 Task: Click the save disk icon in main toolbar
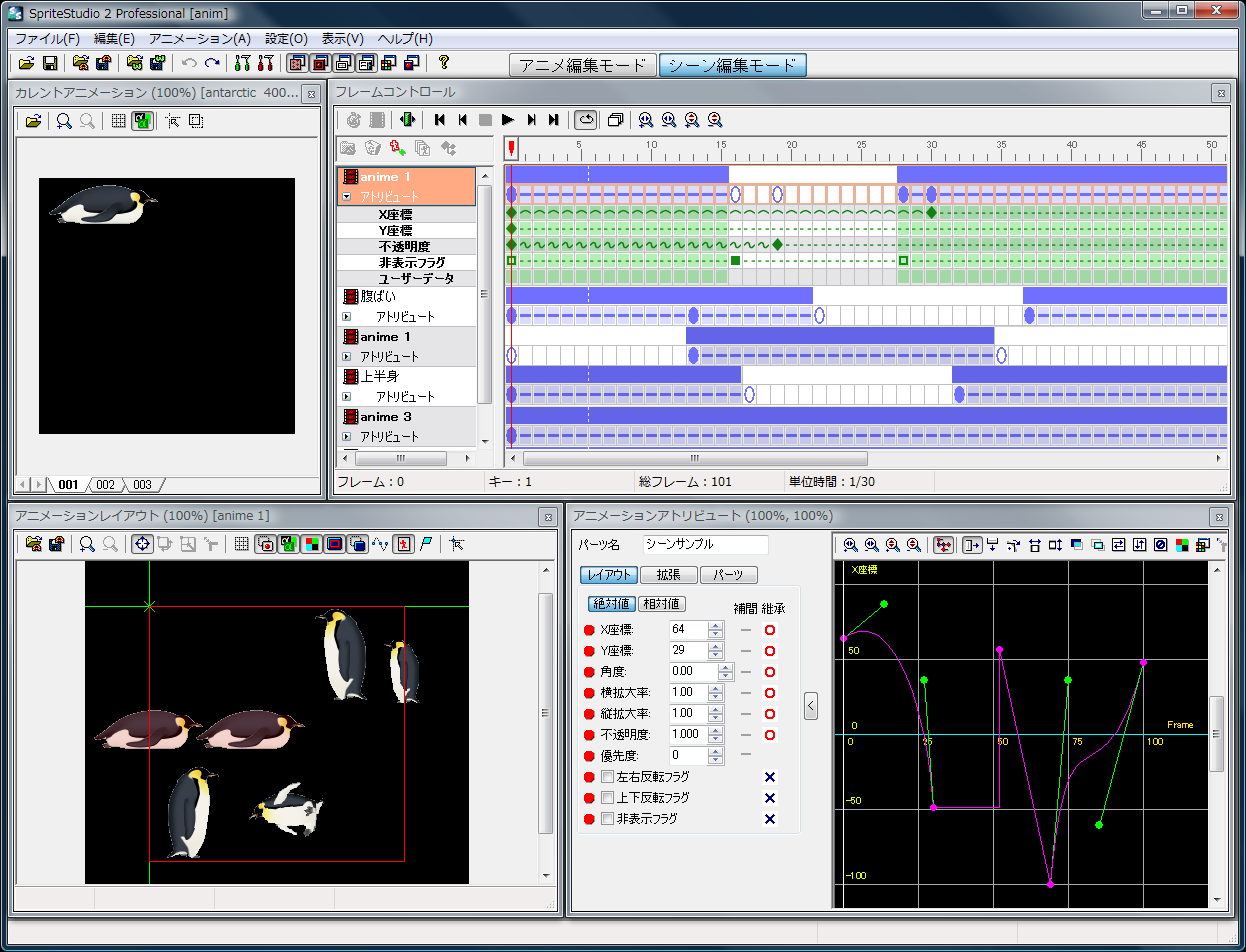[50, 63]
